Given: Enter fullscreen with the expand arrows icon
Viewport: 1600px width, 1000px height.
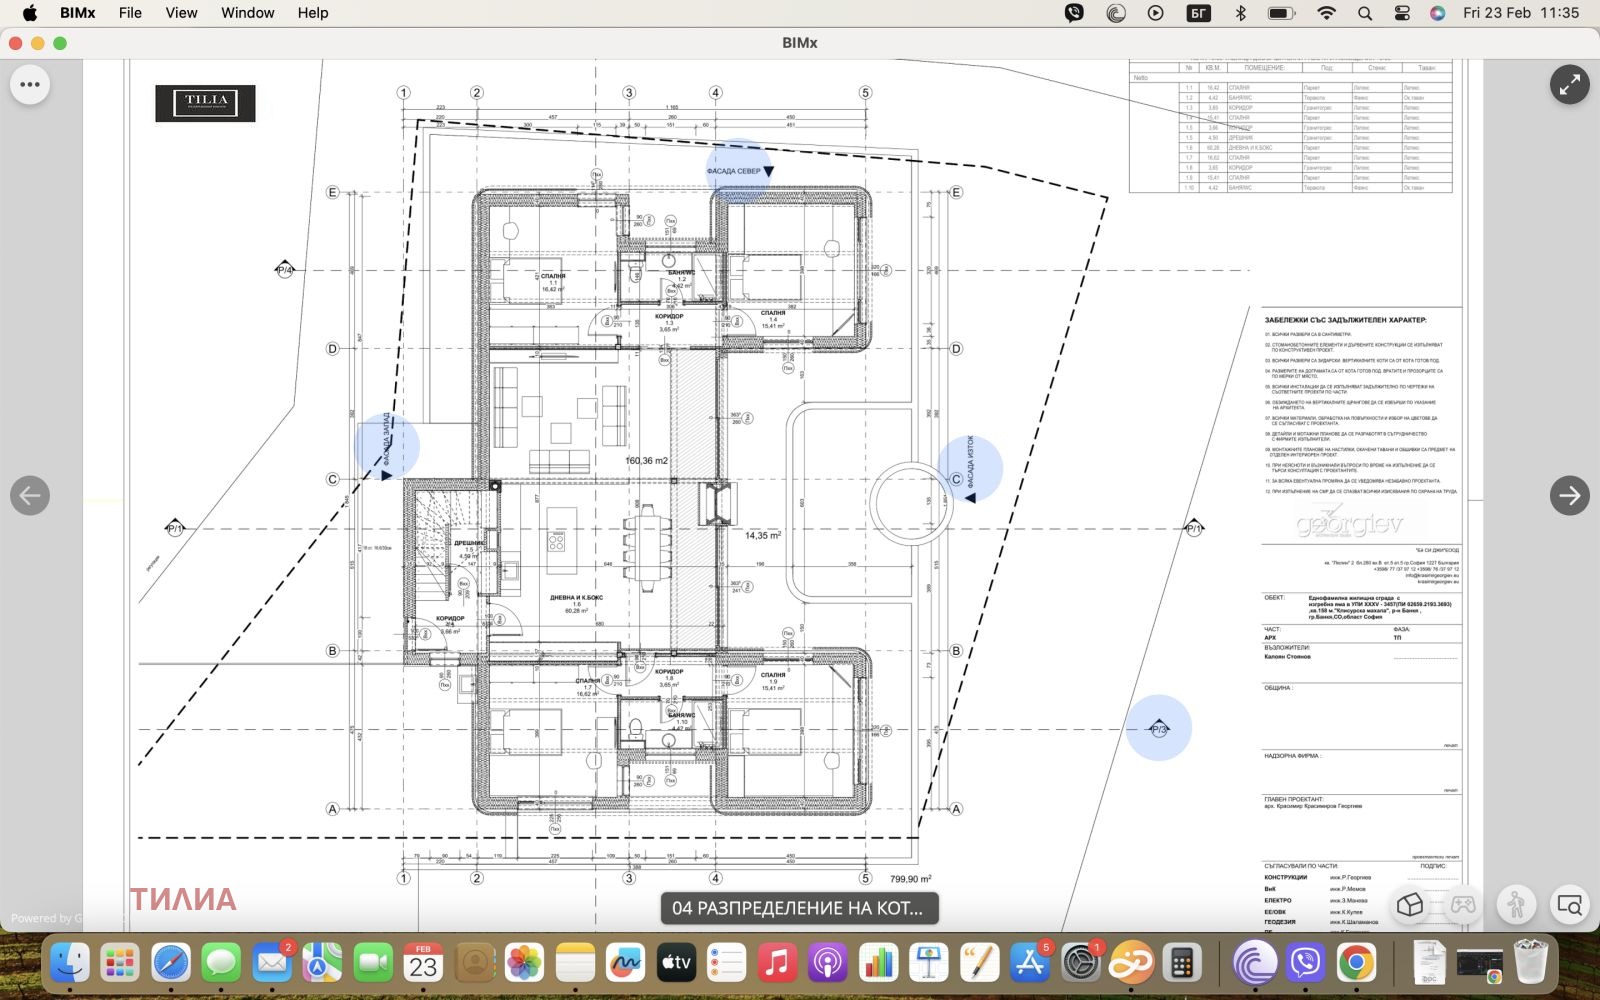Looking at the screenshot, I should pyautogui.click(x=1569, y=85).
